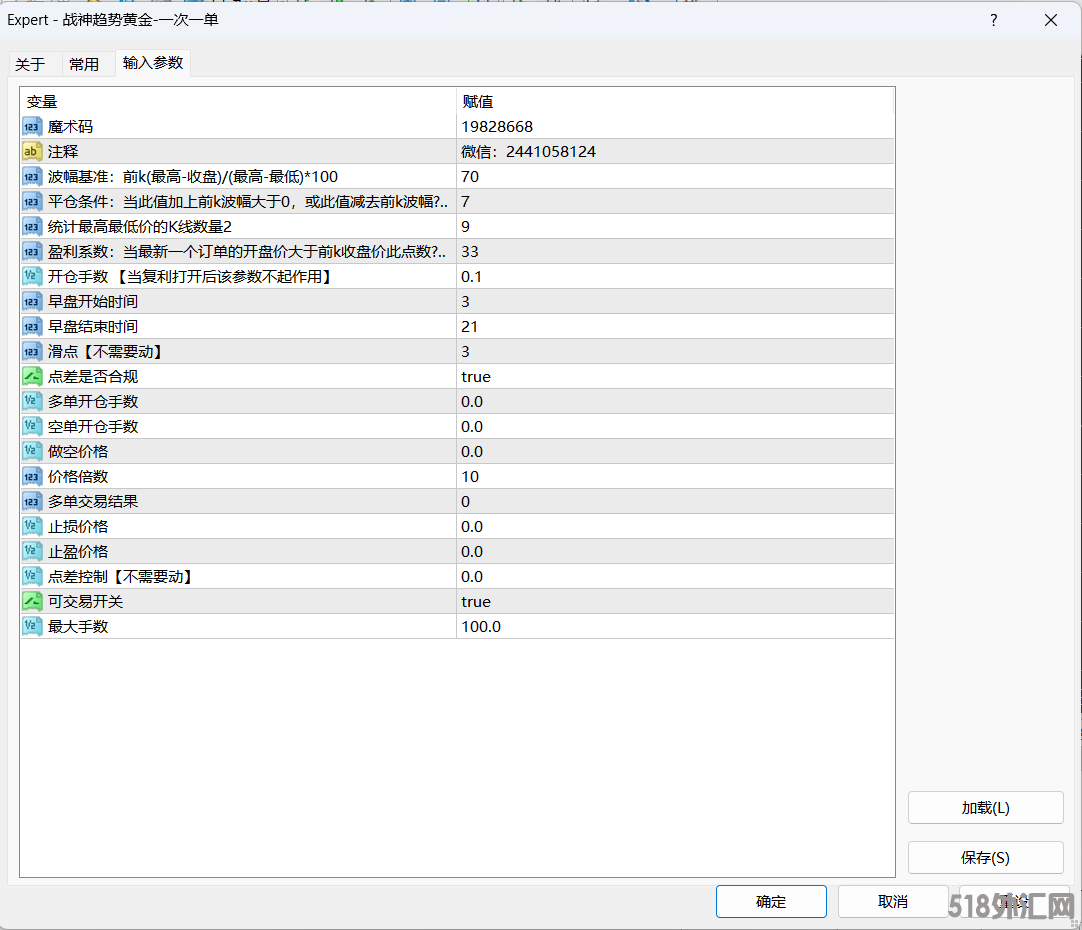Click the 加载(L) button
The width and height of the screenshot is (1082, 930).
(x=985, y=807)
